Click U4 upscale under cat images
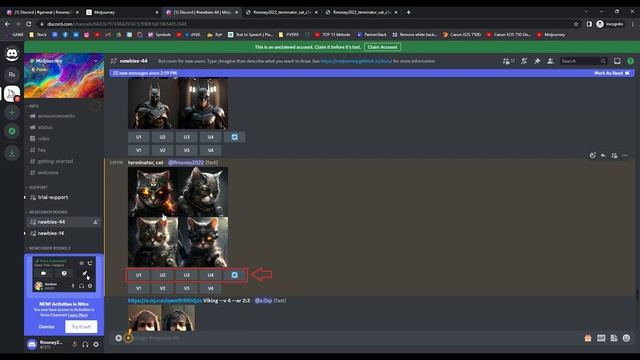Viewport: 640px width, 360px height. (x=211, y=275)
